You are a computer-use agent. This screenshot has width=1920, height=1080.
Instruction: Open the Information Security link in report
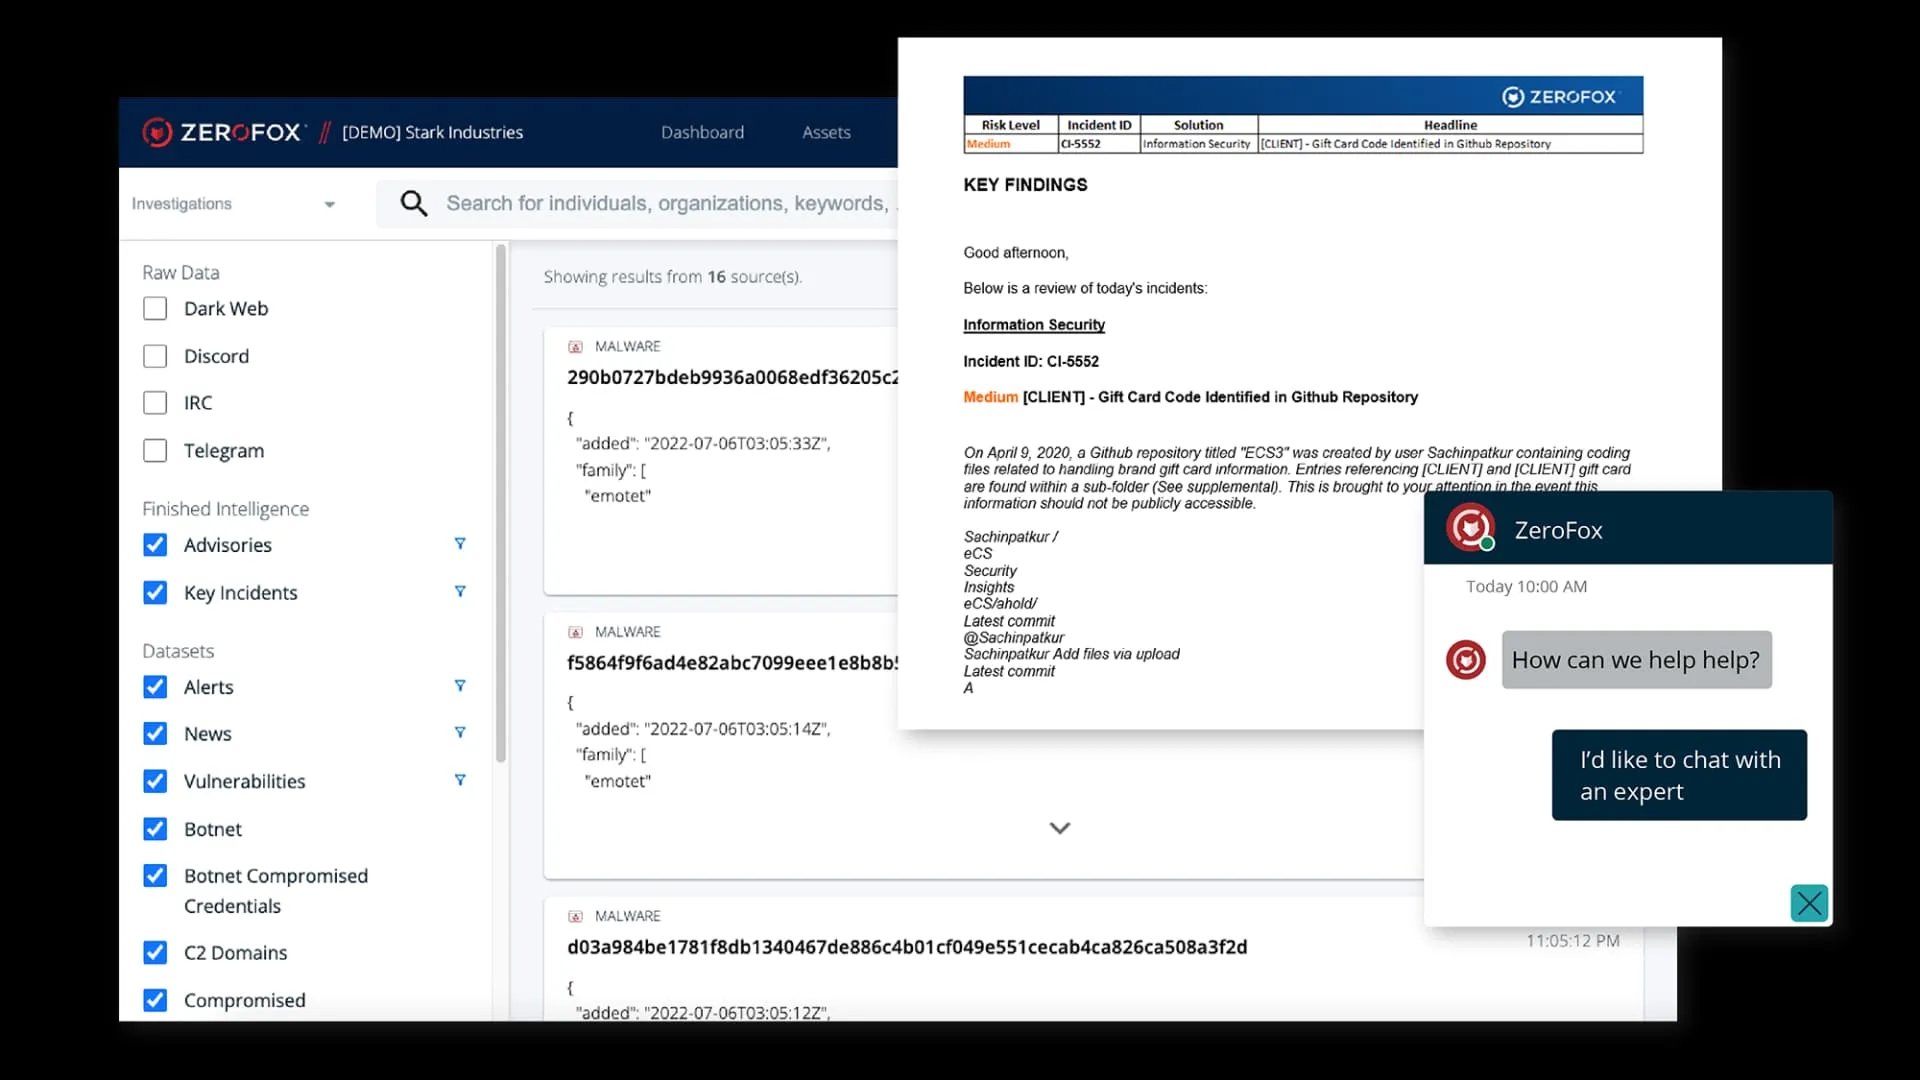point(1033,325)
